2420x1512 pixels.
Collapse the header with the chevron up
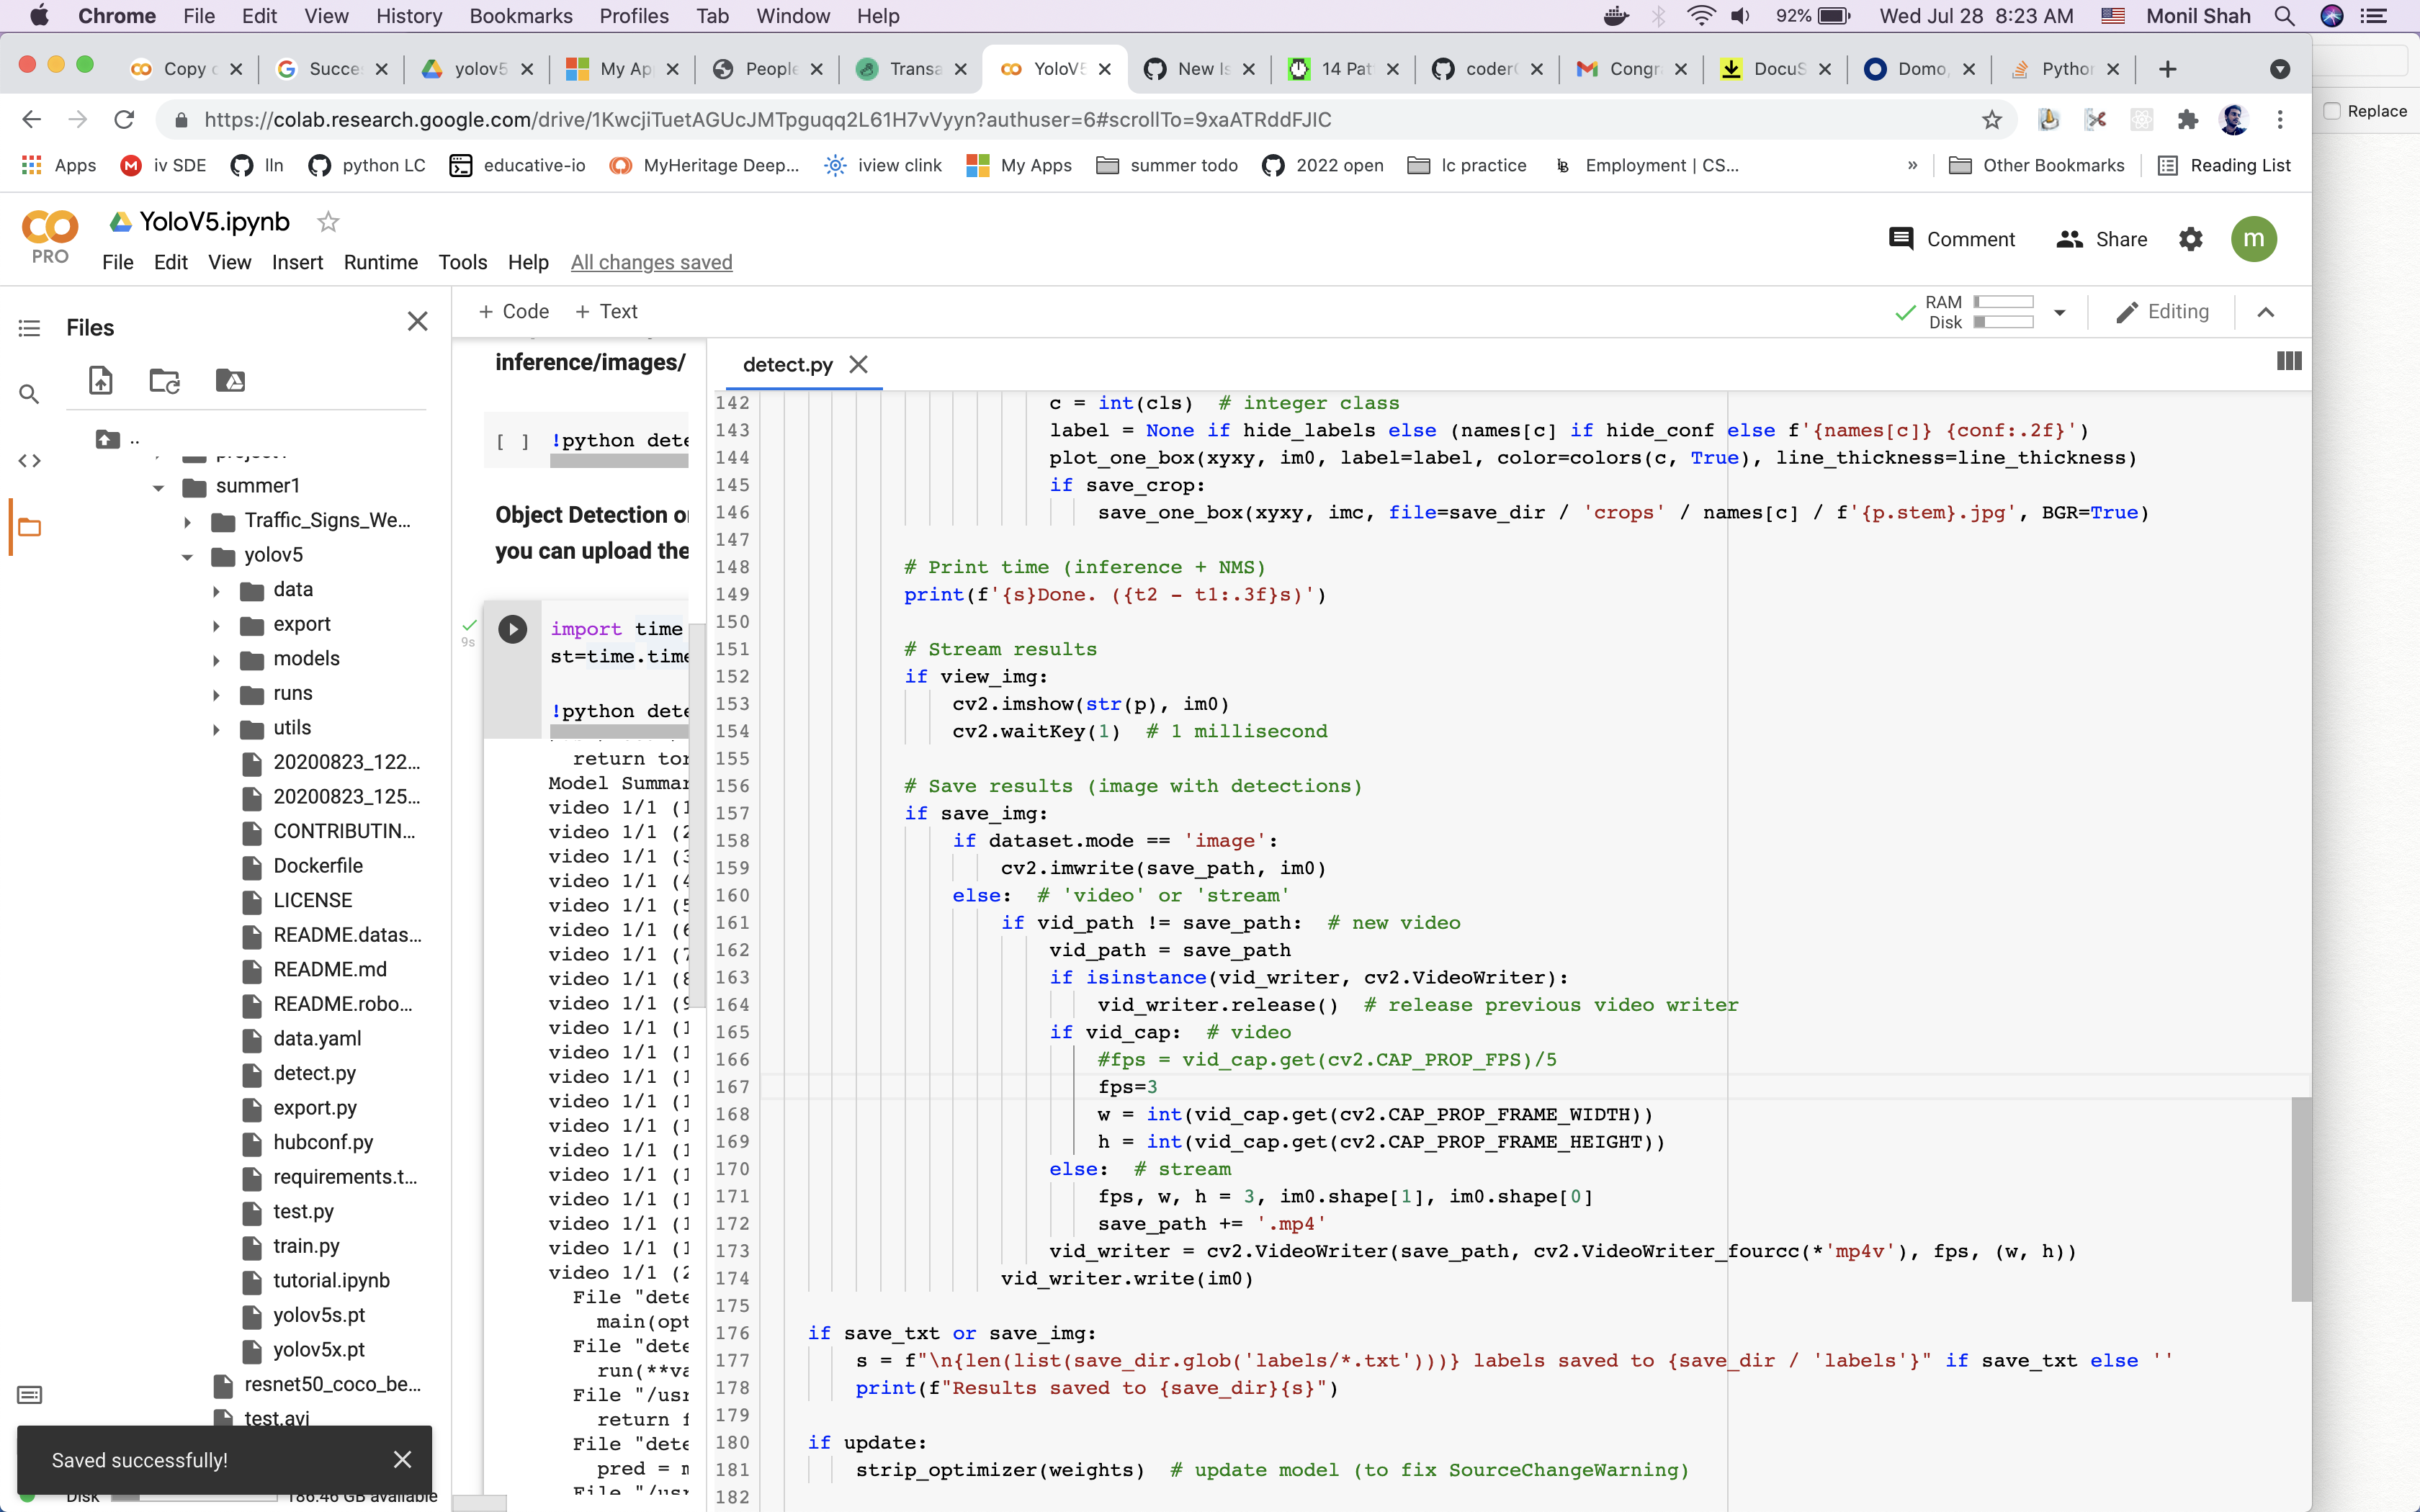tap(2265, 313)
